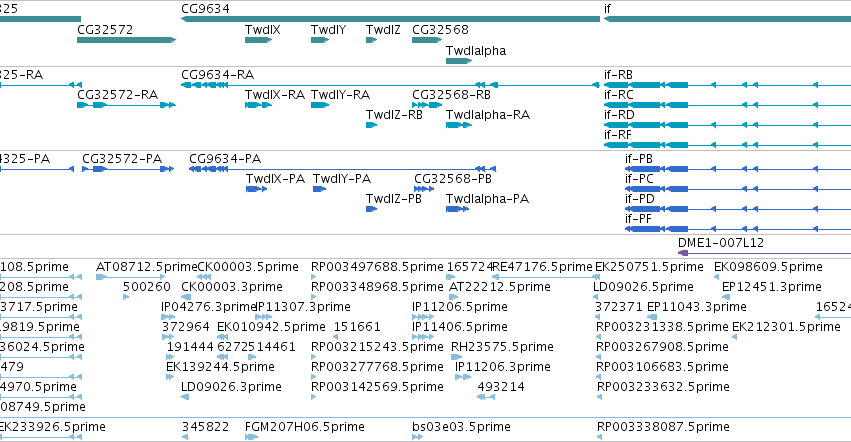The width and height of the screenshot is (851, 442).
Task: Select the bs03e03.5prime EST label
Action: (461, 427)
